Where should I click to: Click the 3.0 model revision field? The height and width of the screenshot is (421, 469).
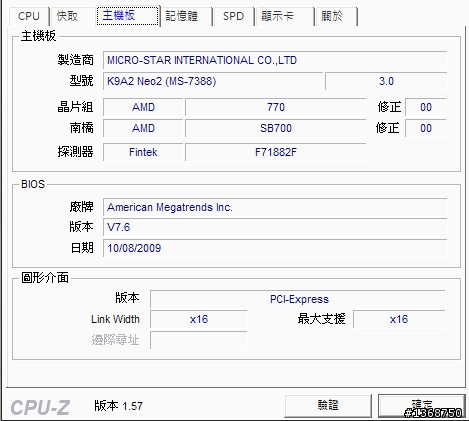click(386, 81)
